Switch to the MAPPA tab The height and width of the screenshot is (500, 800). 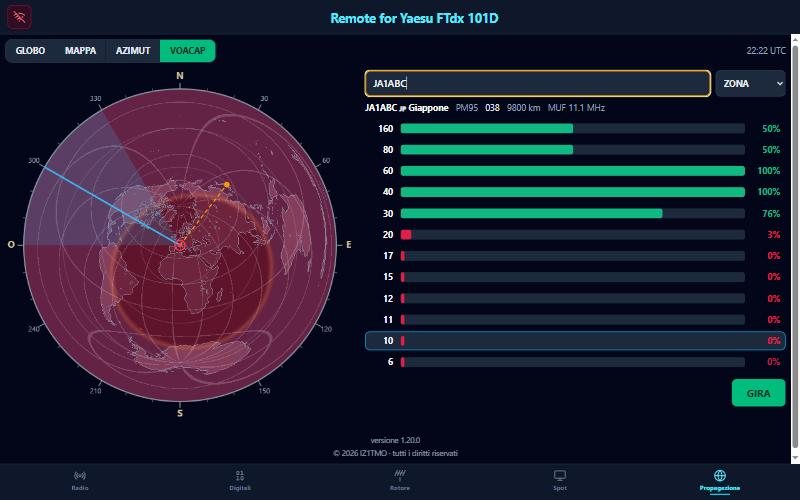click(x=80, y=51)
